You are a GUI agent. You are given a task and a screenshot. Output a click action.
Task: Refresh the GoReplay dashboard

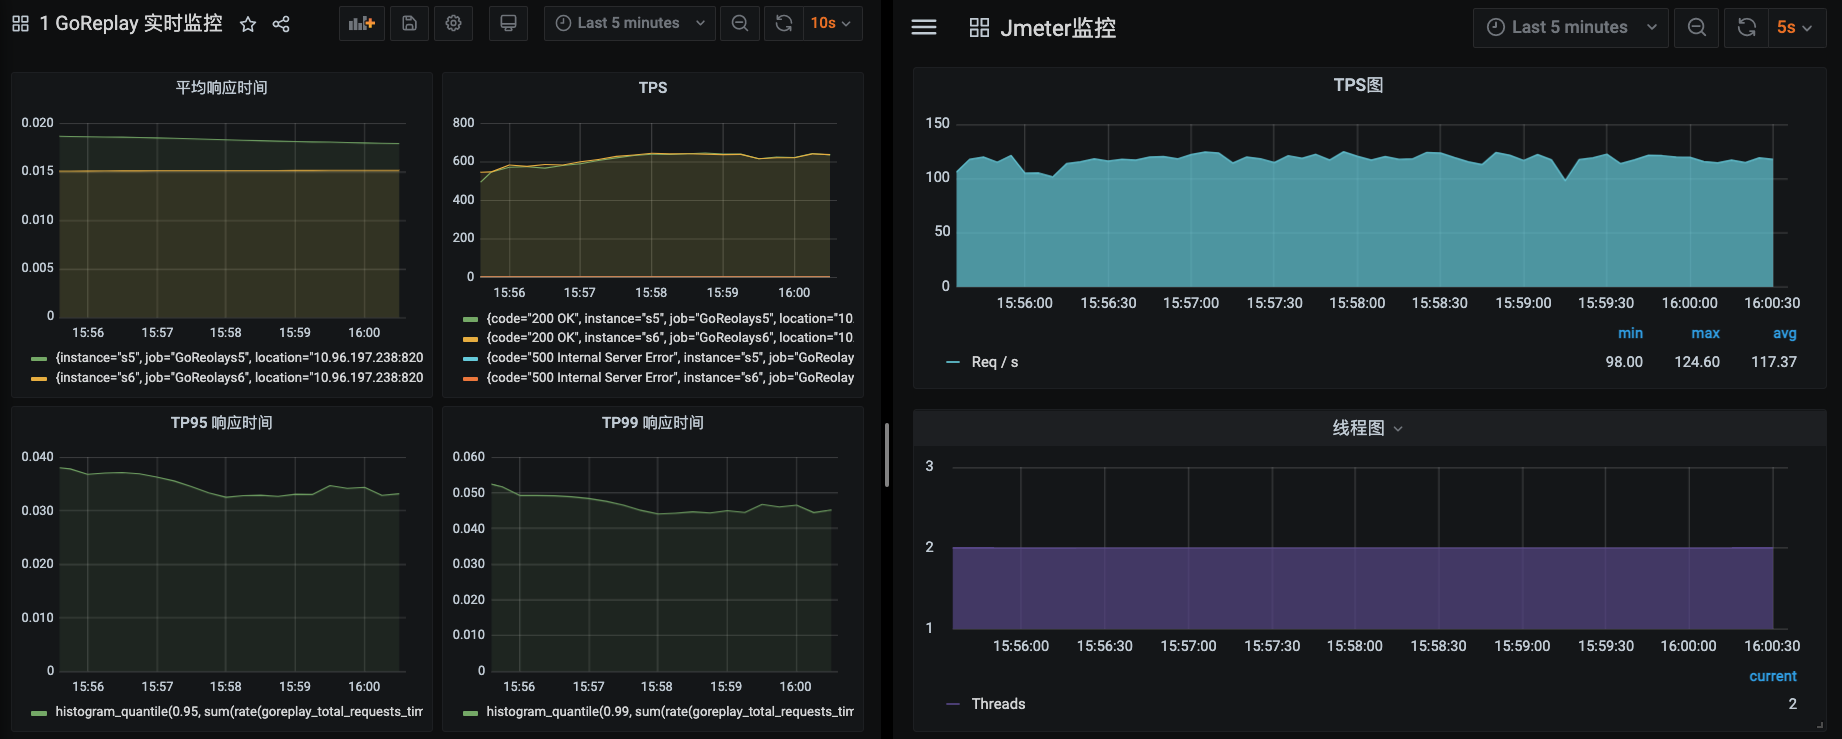tap(784, 23)
